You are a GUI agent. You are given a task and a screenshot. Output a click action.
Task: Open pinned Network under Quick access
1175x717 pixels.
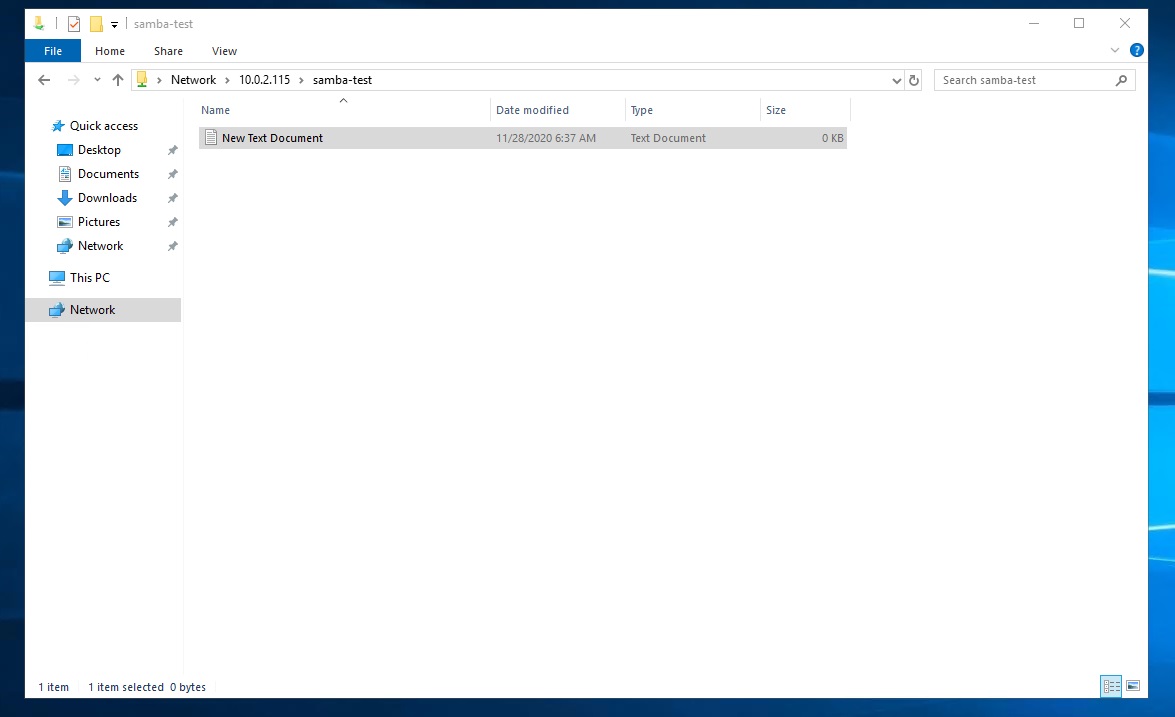click(100, 246)
